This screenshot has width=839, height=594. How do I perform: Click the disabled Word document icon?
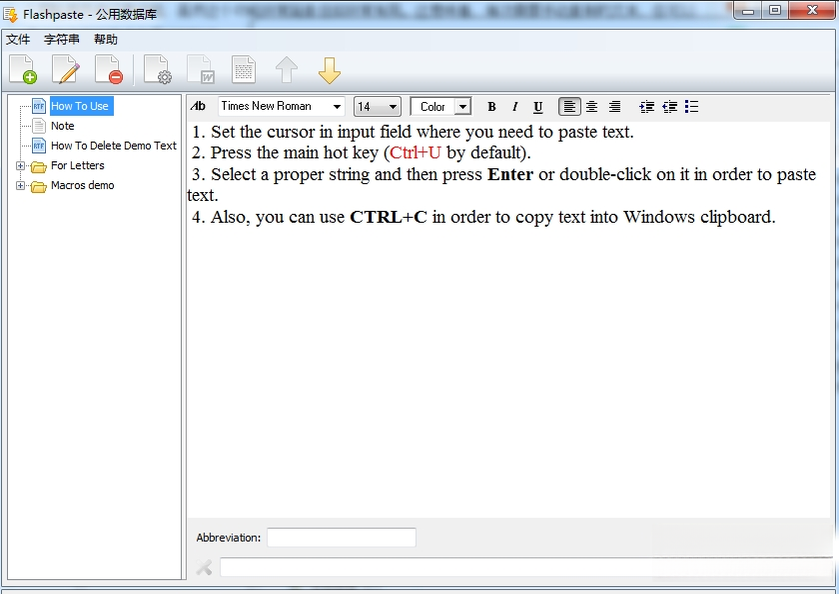coord(201,70)
